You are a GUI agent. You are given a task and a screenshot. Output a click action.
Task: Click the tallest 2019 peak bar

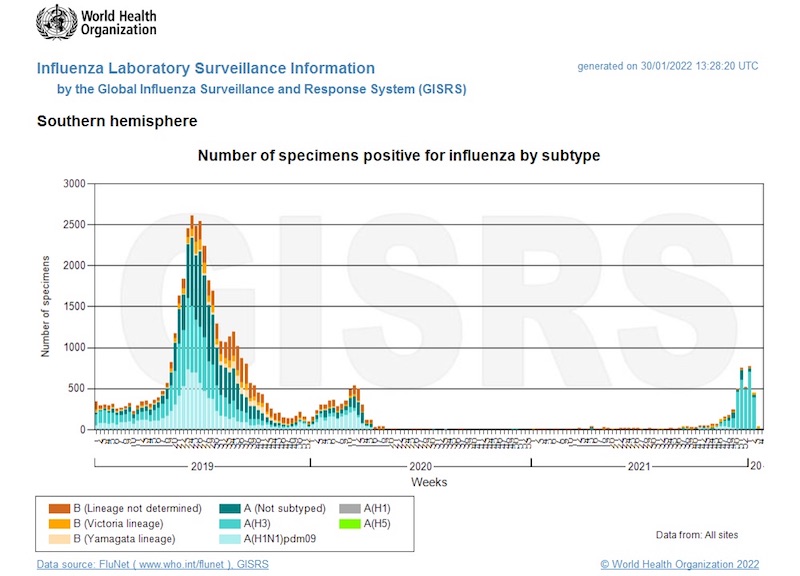point(192,322)
